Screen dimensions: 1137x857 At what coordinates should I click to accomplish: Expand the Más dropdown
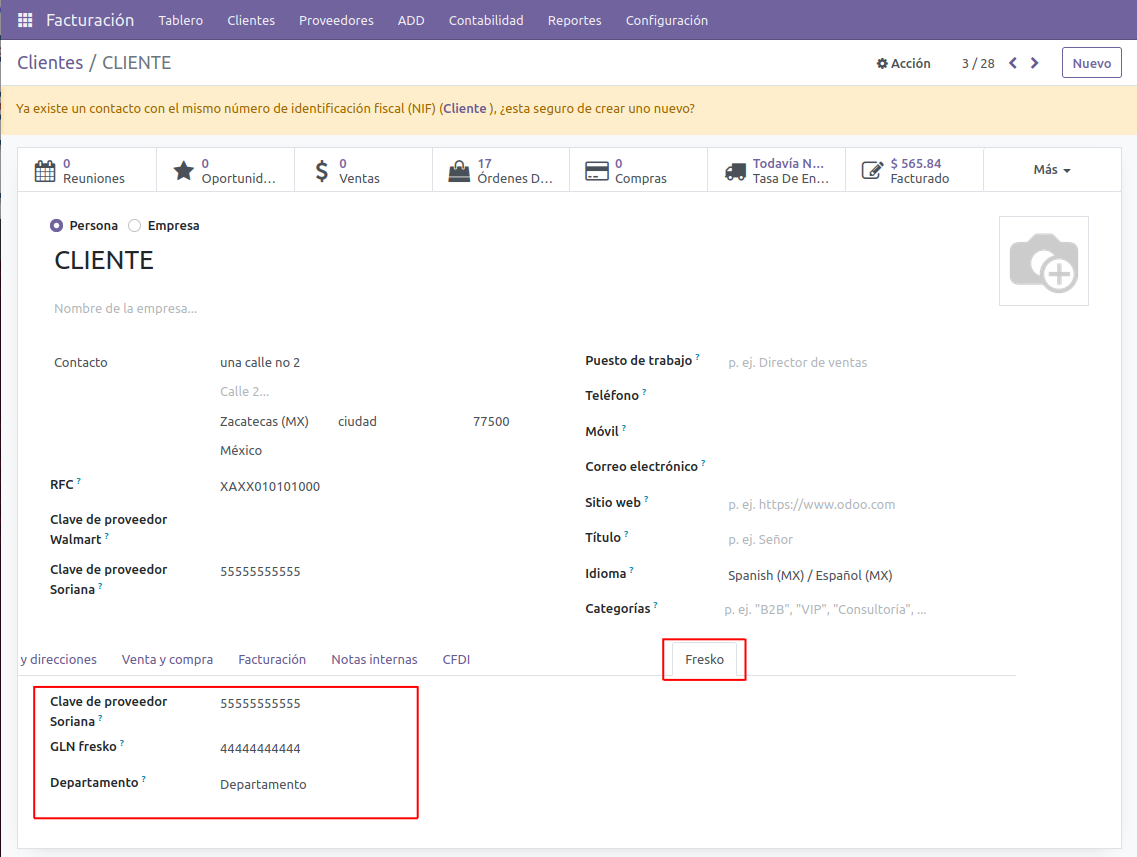click(1051, 170)
